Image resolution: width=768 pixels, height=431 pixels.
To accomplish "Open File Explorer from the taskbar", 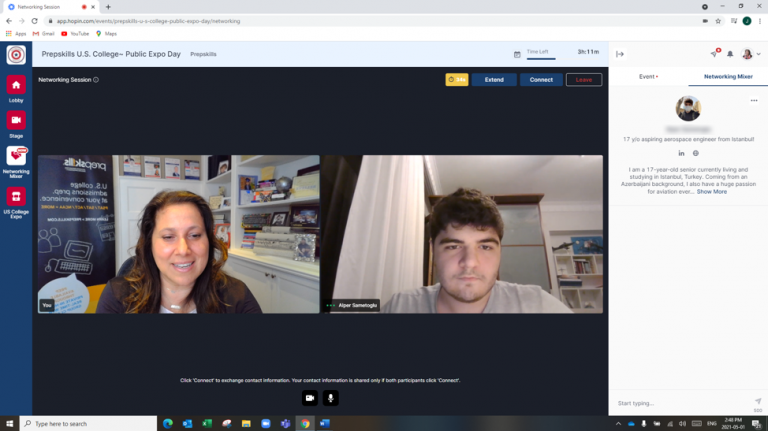I will [x=246, y=424].
